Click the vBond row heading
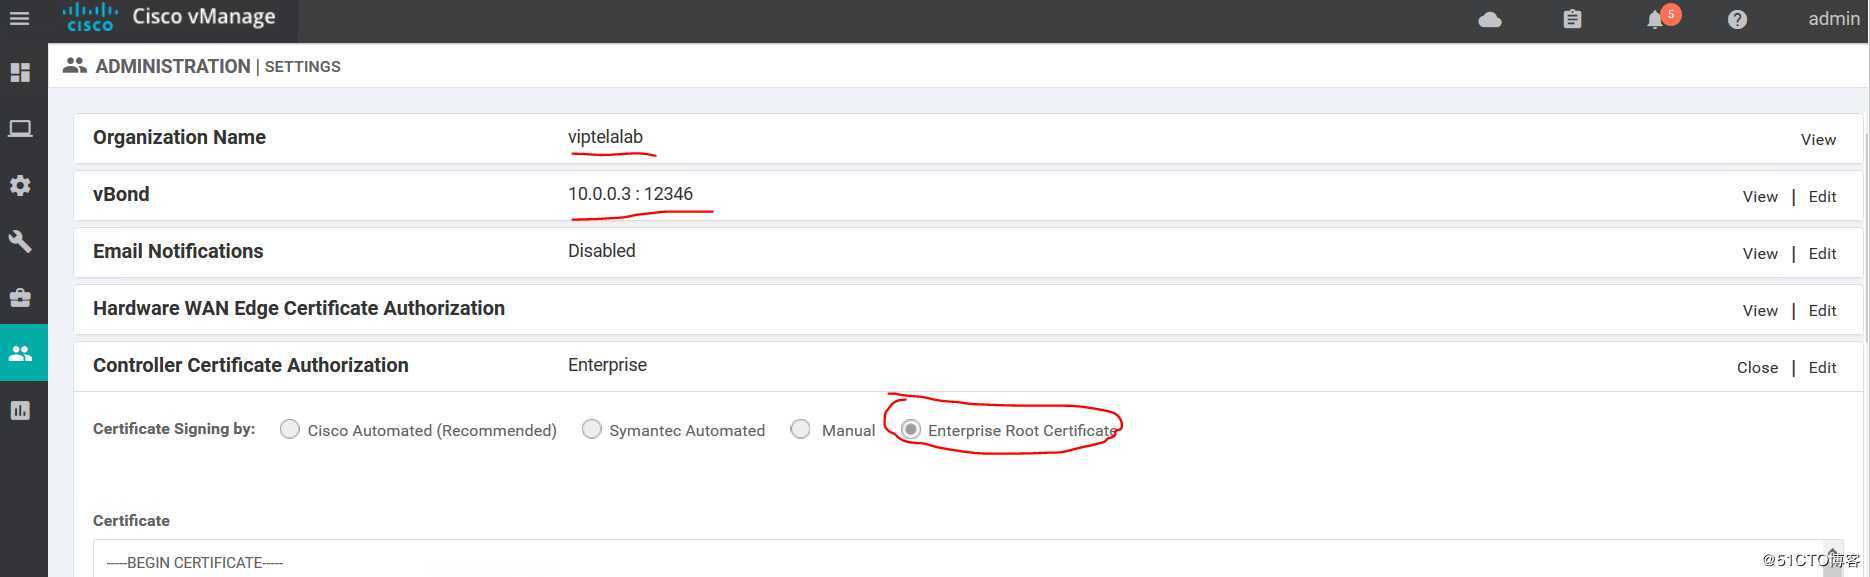 click(121, 194)
